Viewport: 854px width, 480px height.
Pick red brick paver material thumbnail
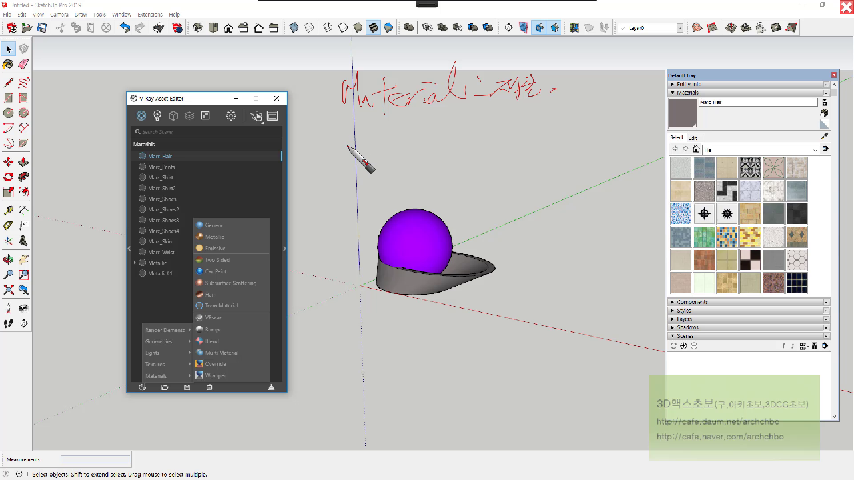point(704,260)
